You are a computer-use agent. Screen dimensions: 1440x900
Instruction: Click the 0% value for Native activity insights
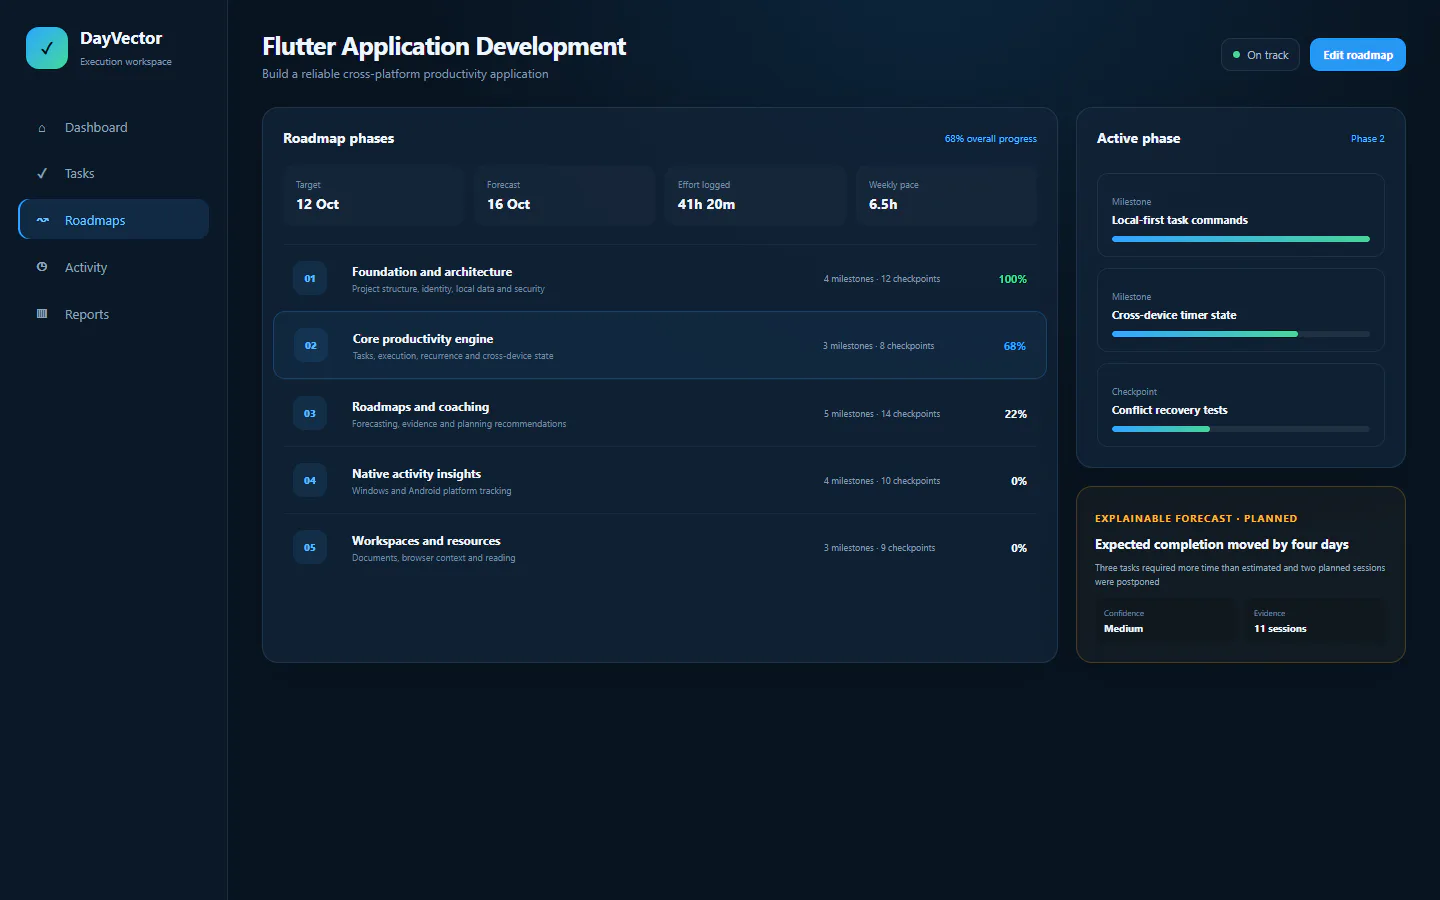pos(1019,481)
